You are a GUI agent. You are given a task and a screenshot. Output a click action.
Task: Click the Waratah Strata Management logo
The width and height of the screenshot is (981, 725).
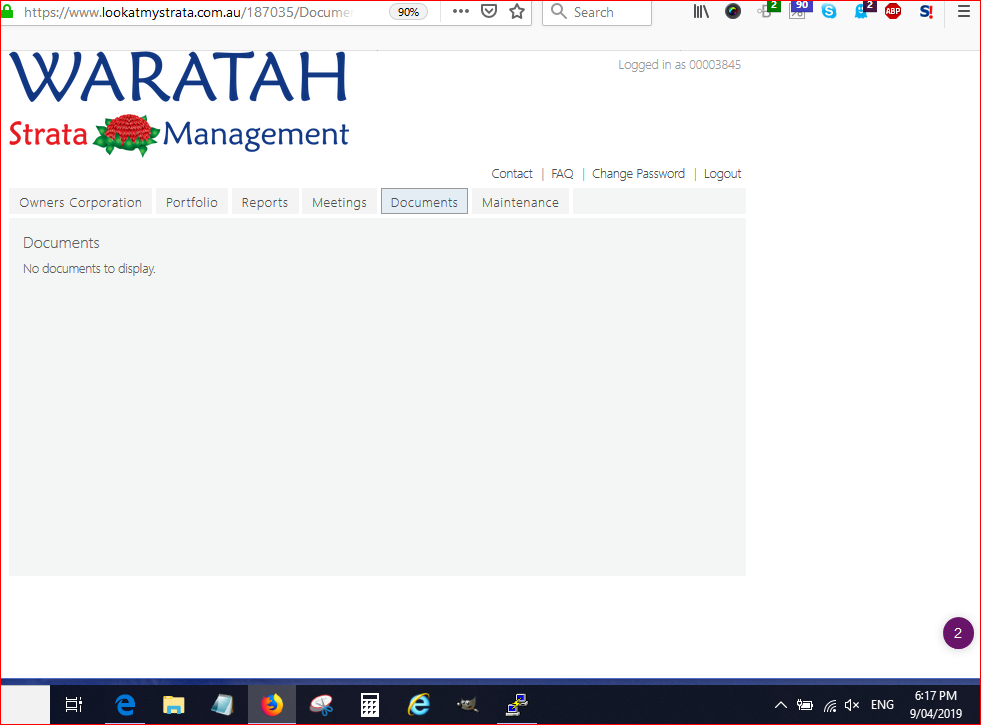[179, 103]
